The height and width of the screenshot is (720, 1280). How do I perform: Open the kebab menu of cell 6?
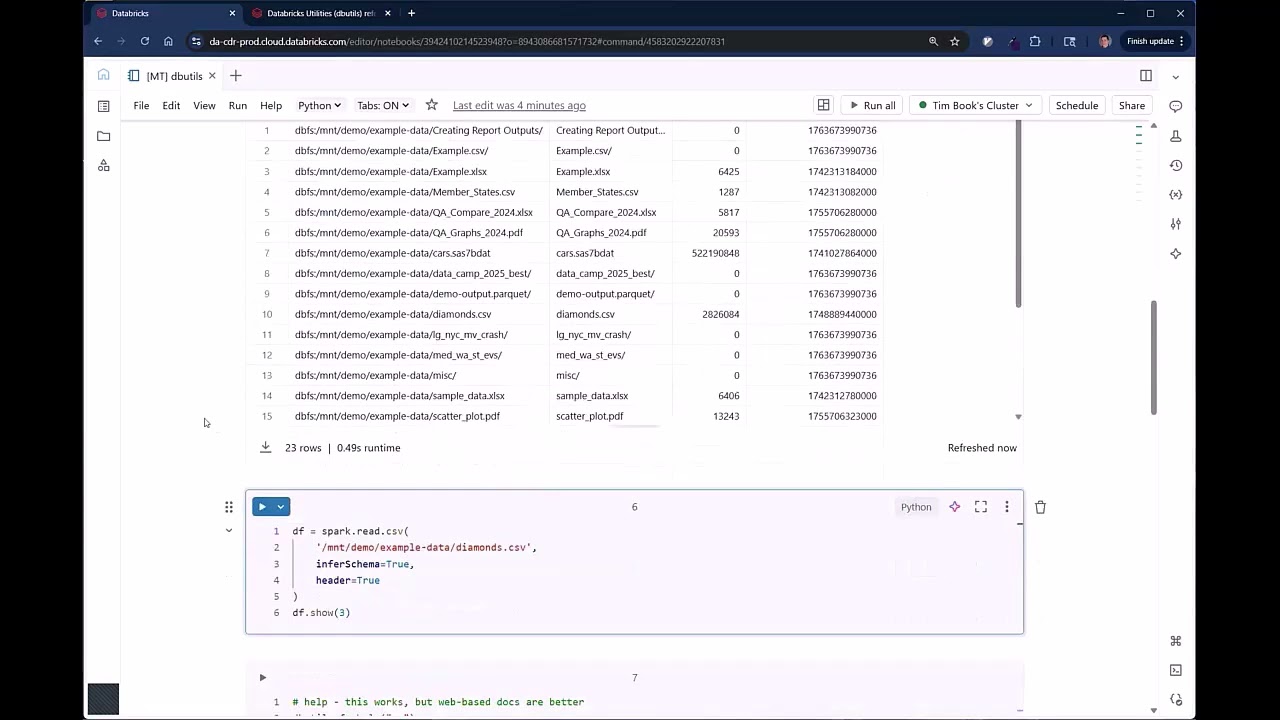coord(1007,507)
